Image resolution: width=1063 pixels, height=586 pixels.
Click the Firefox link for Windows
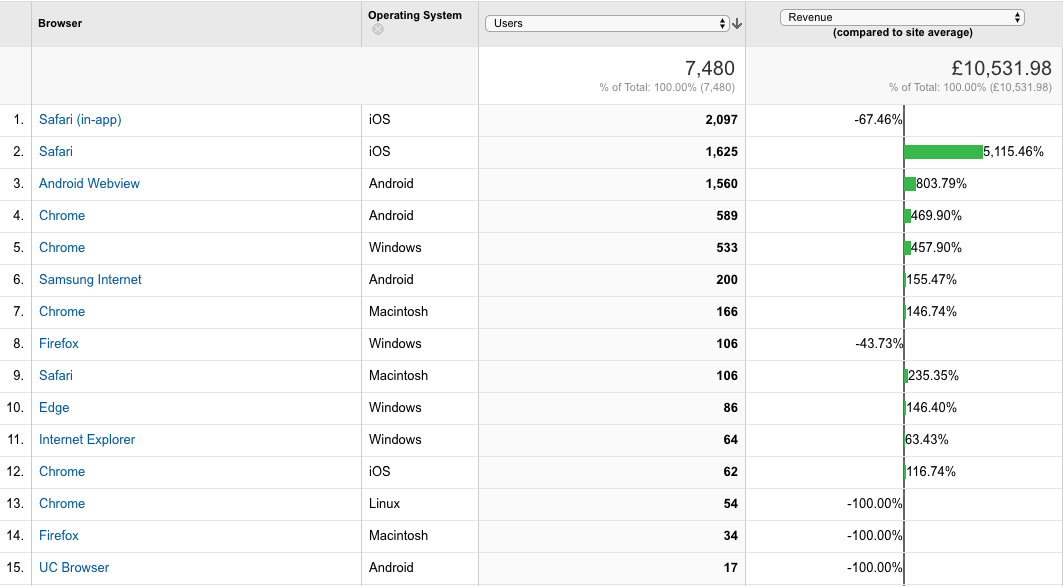[x=58, y=343]
